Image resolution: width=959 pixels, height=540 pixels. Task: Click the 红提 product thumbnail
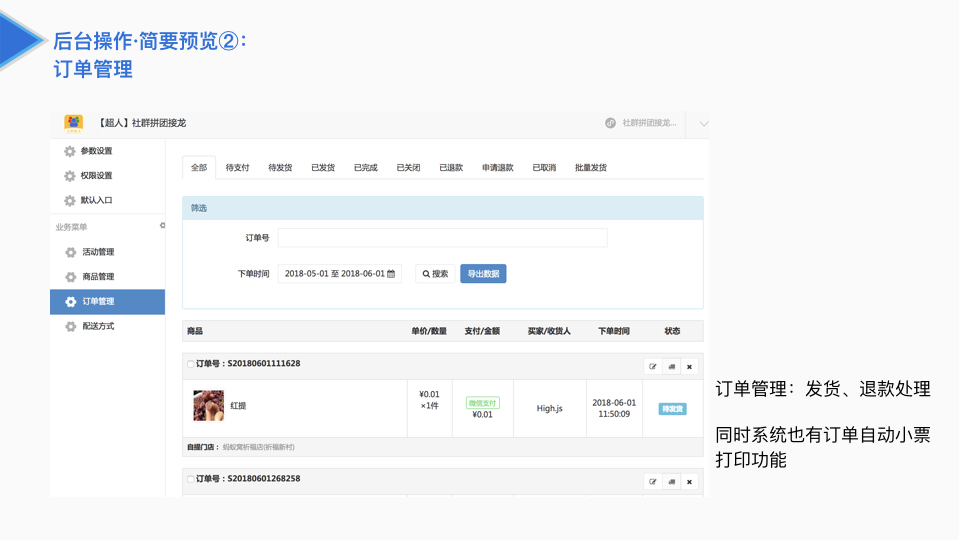coord(208,406)
